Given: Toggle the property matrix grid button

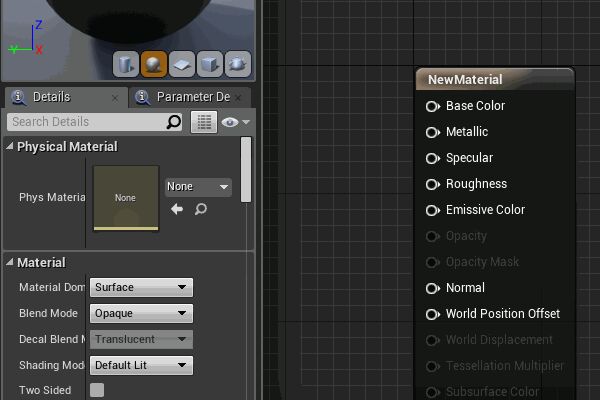Looking at the screenshot, I should 204,122.
